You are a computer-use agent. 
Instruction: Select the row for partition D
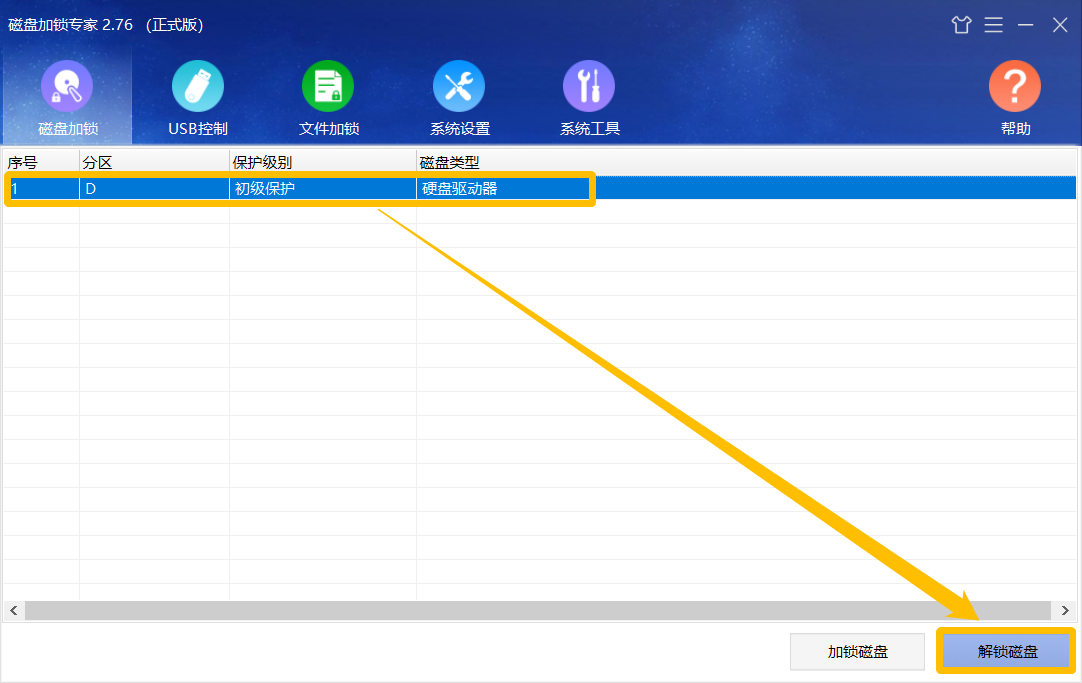pos(540,188)
